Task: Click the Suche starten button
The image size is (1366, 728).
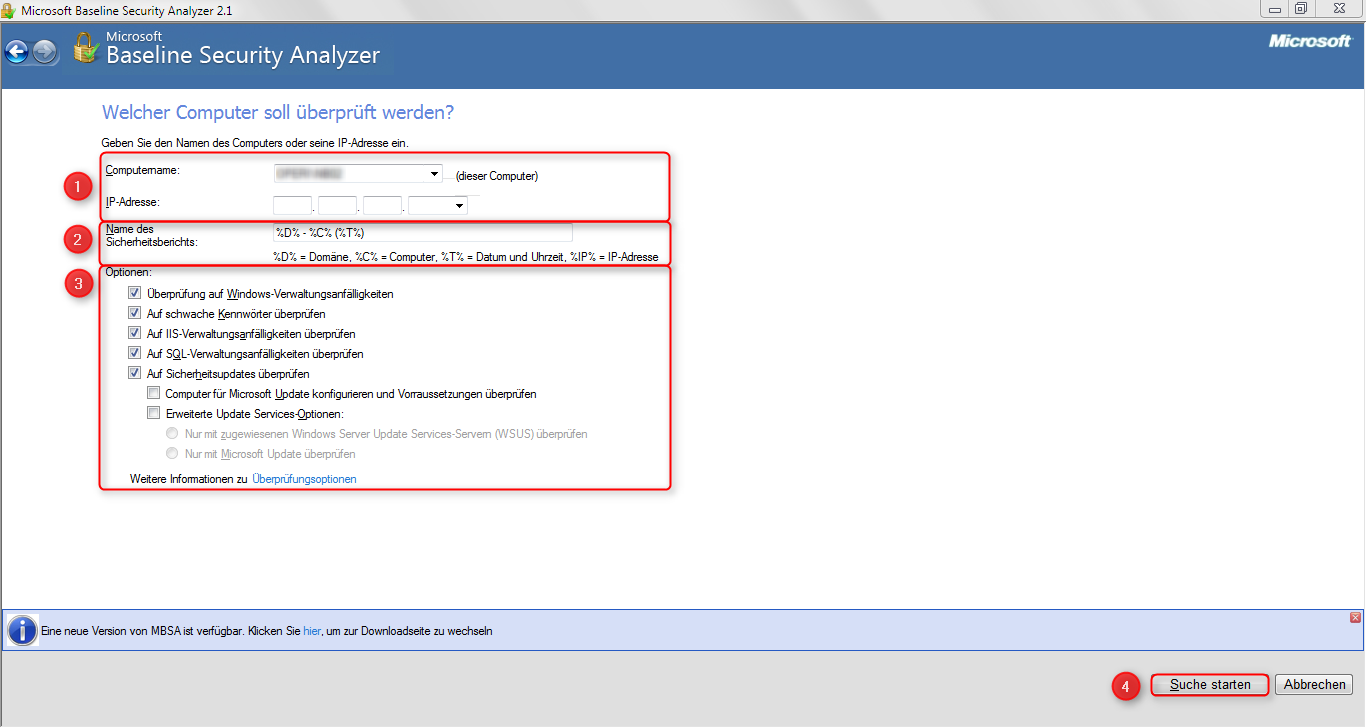Action: tap(1210, 685)
